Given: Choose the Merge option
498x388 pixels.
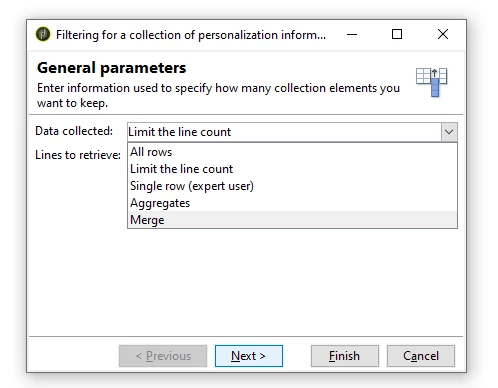Looking at the screenshot, I should (292, 220).
